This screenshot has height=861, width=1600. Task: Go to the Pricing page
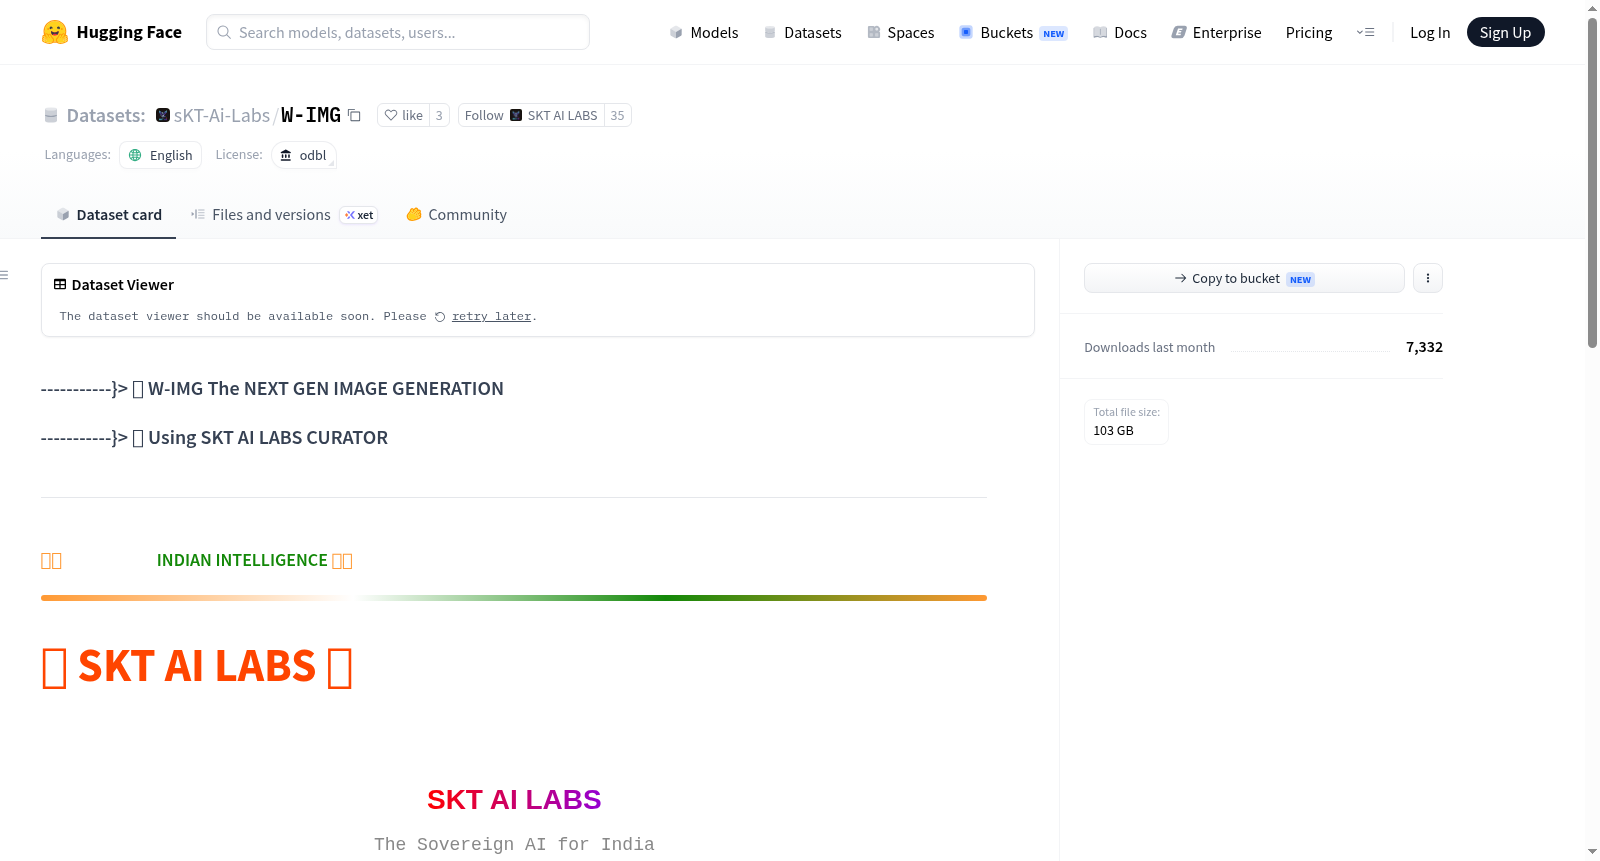(x=1309, y=32)
